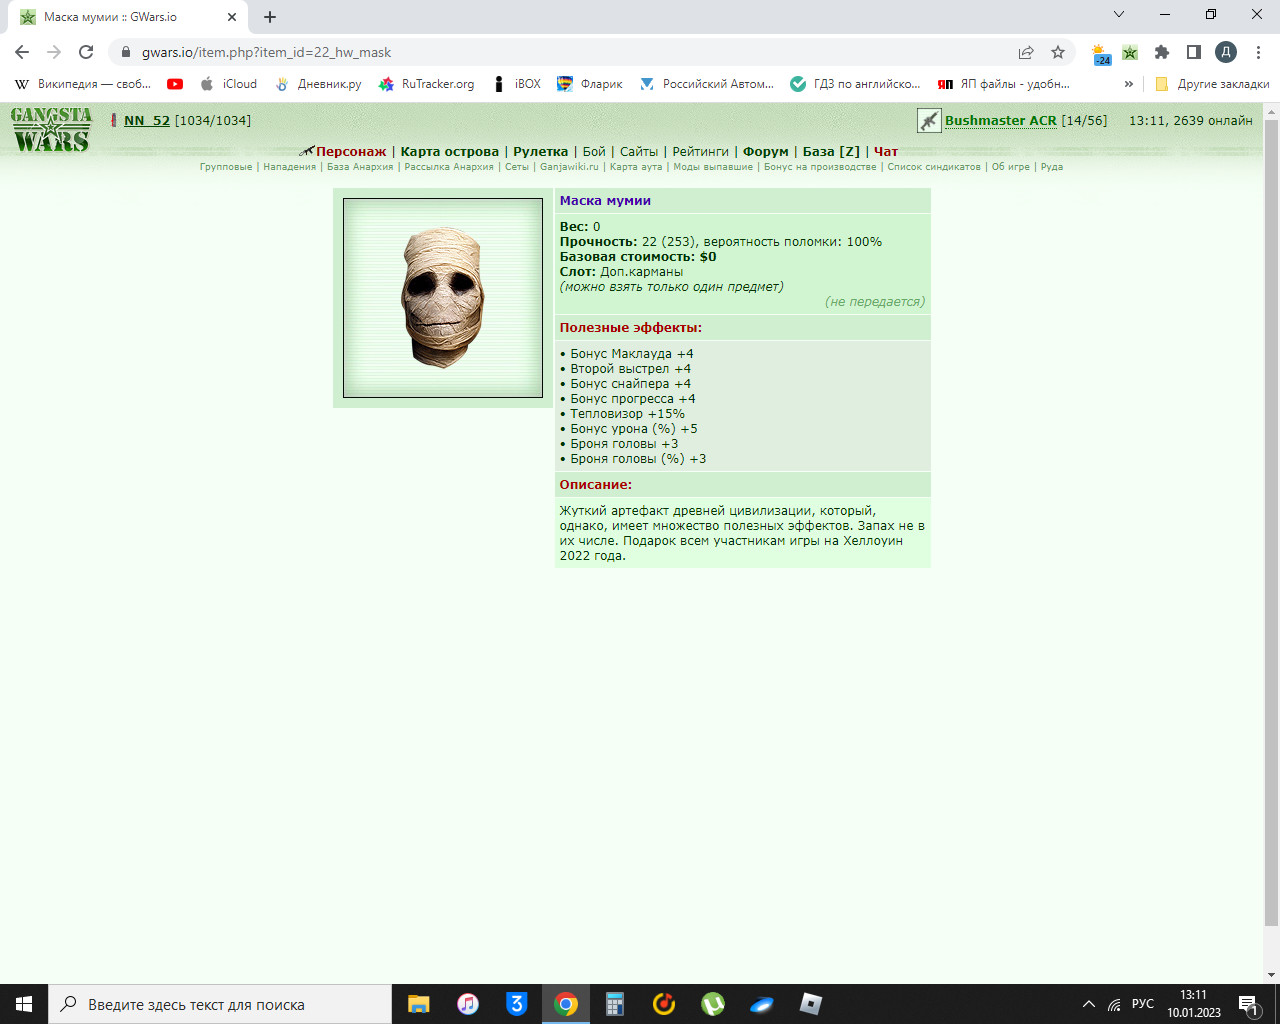Viewport: 1280px width, 1024px height.
Task: Open the Другие закладки folder
Action: (1211, 84)
